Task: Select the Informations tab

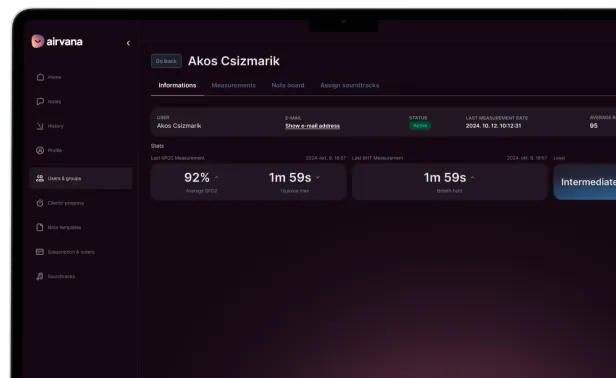Action: point(177,85)
